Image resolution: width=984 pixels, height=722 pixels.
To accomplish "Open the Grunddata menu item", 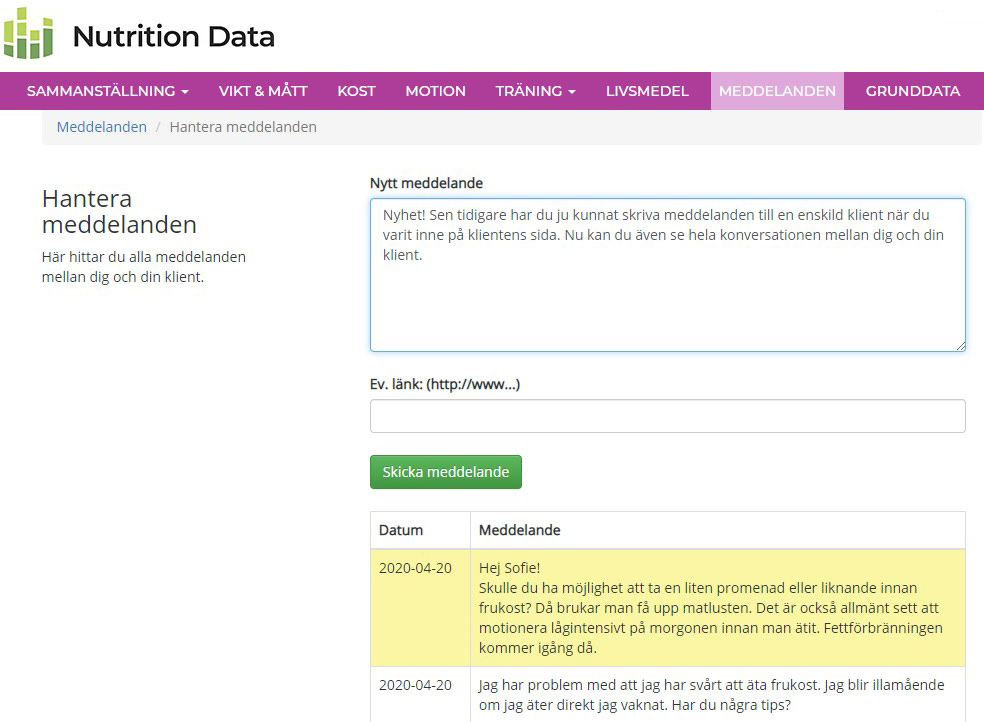I will (912, 91).
